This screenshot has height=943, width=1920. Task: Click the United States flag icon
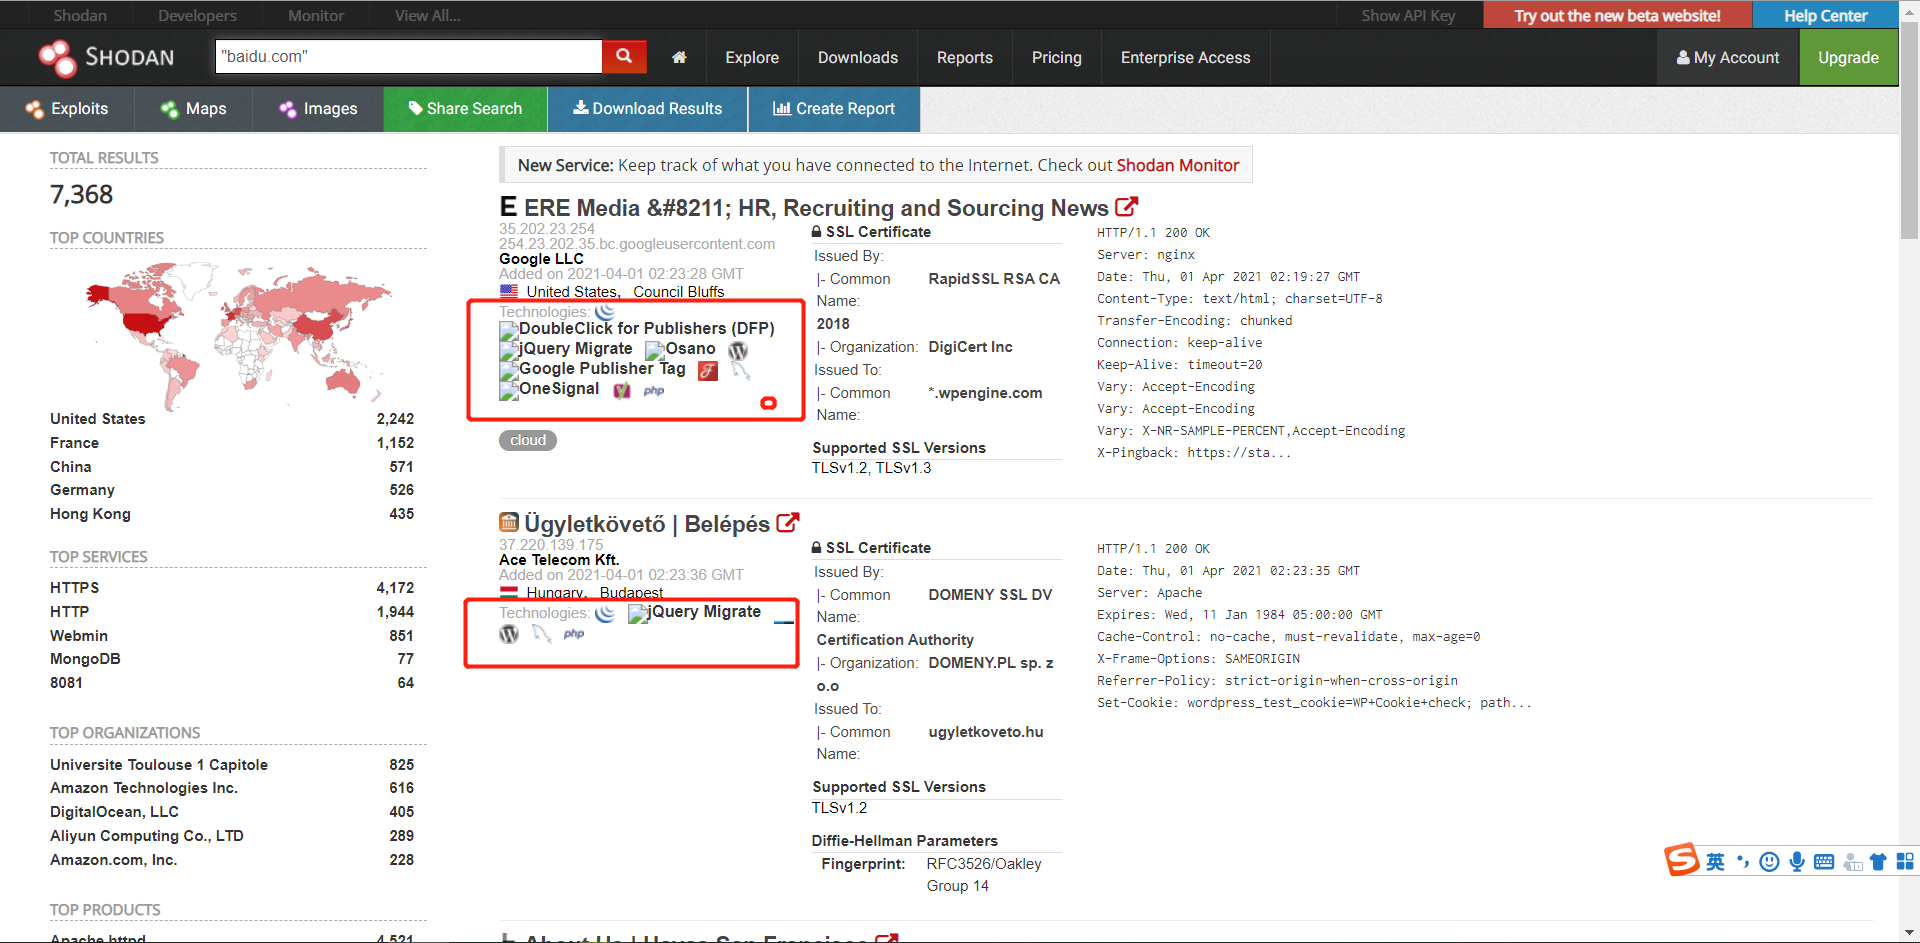coord(509,292)
